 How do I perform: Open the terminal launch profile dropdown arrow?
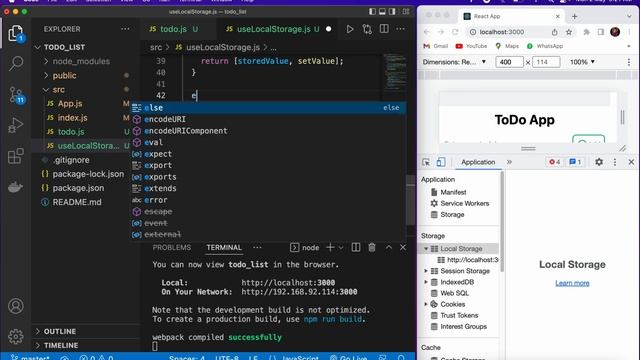(x=341, y=247)
